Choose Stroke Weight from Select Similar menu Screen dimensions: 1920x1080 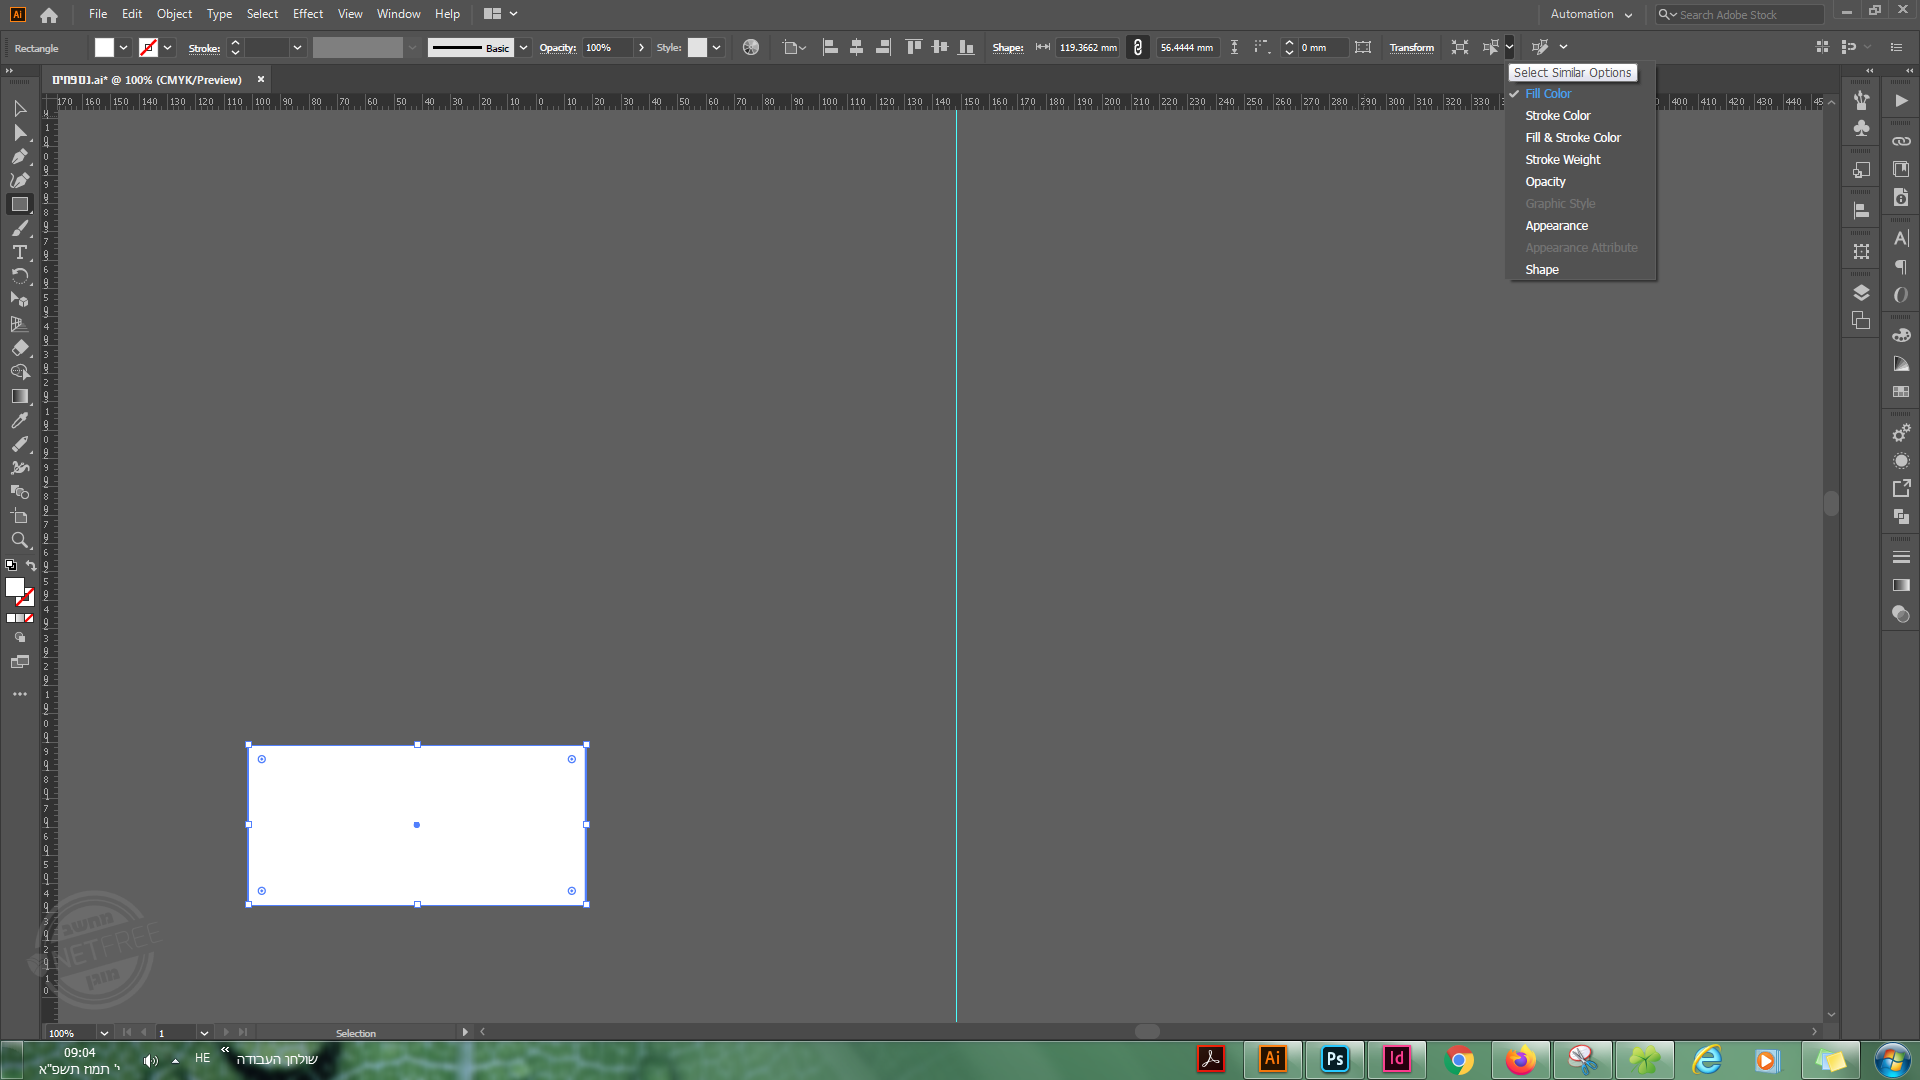click(1562, 160)
